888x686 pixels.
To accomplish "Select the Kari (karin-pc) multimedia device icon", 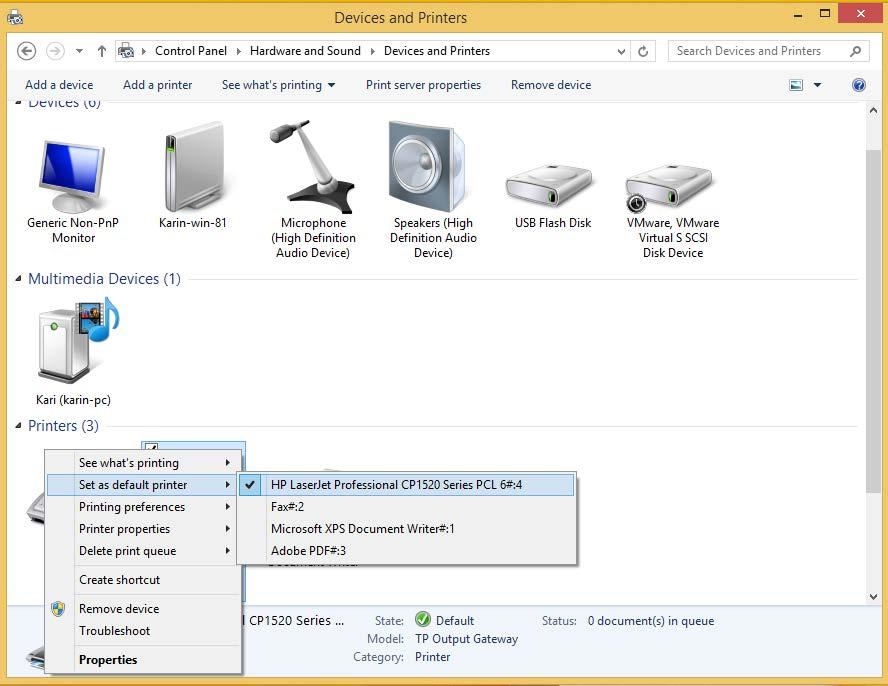I will point(78,340).
